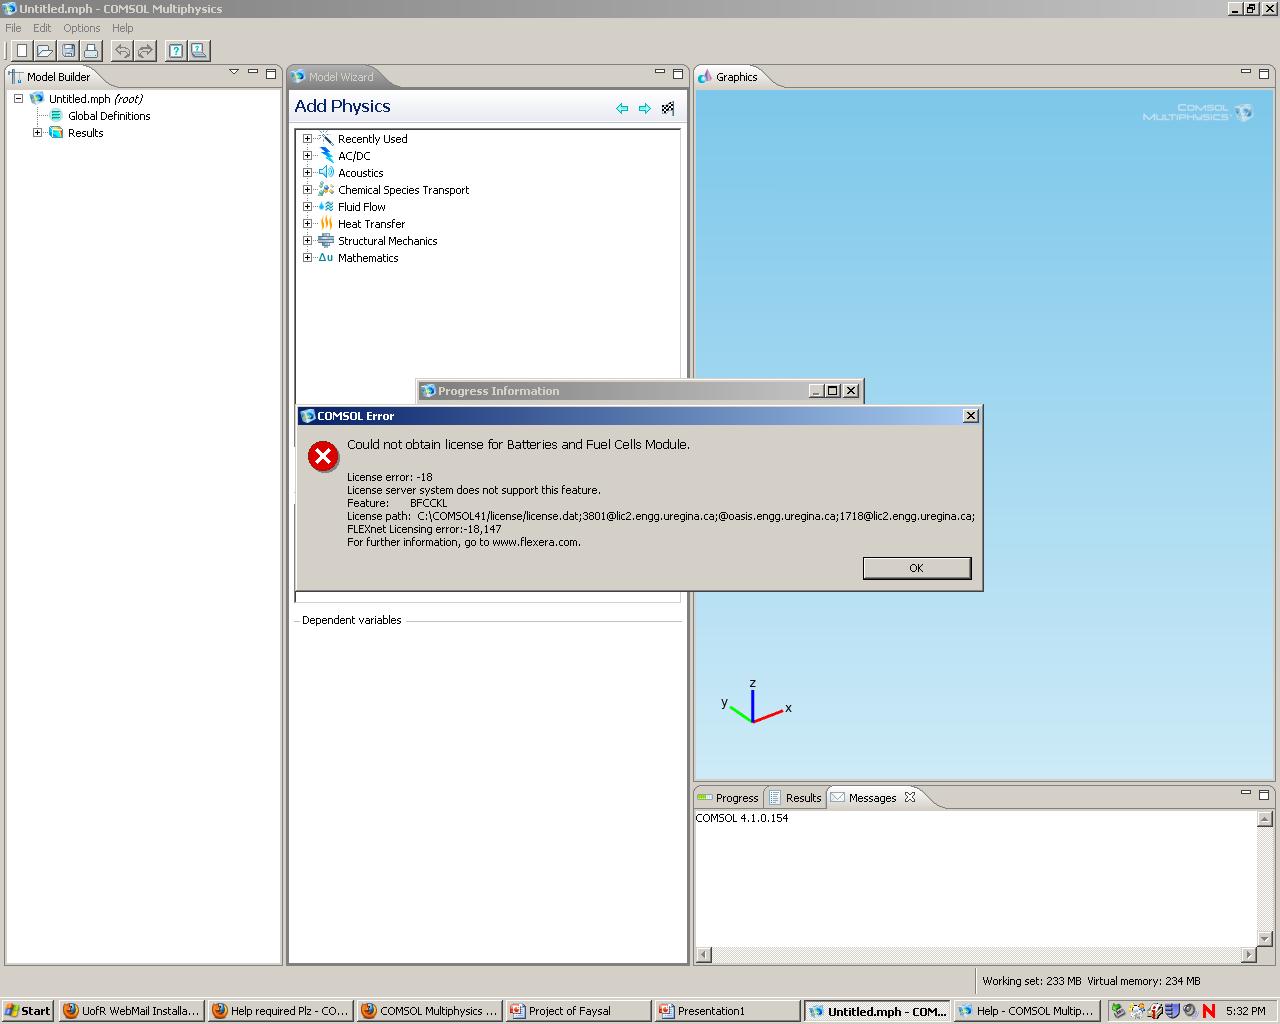1280x1024 pixels.
Task: Open the Model Builder view menu dropdown
Action: [x=234, y=72]
